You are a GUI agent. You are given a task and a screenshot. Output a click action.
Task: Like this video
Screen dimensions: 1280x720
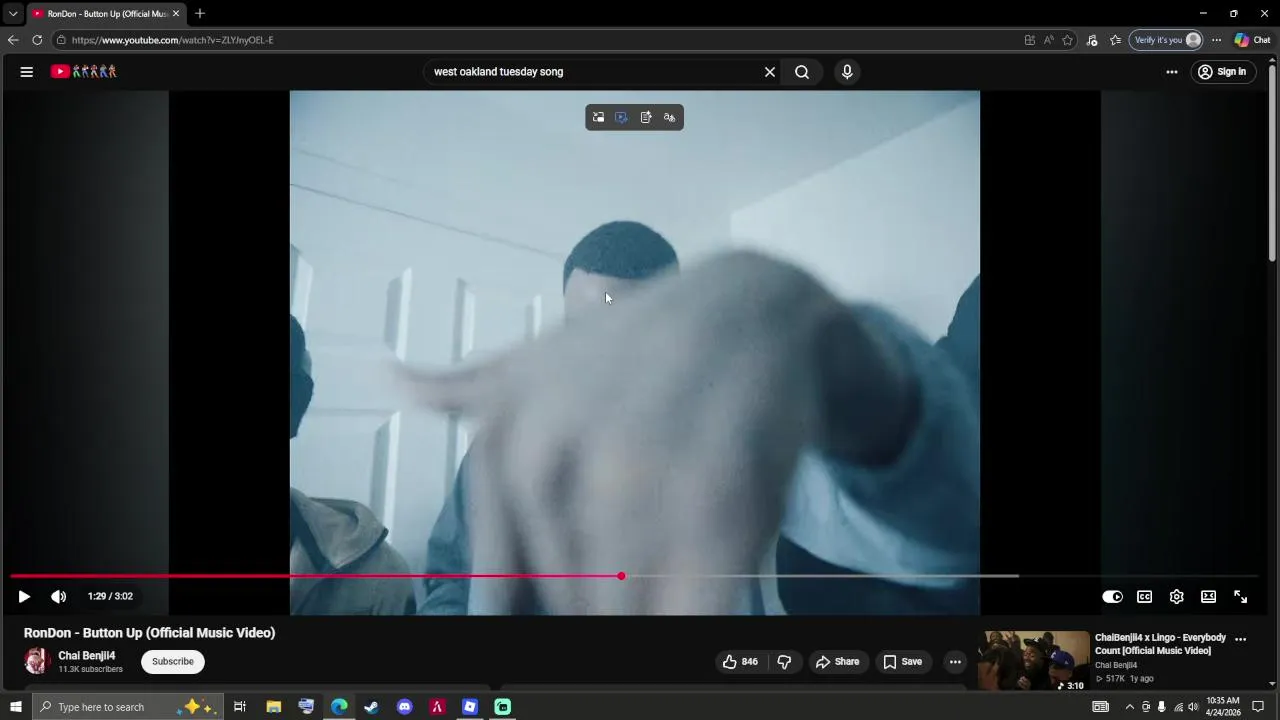740,661
